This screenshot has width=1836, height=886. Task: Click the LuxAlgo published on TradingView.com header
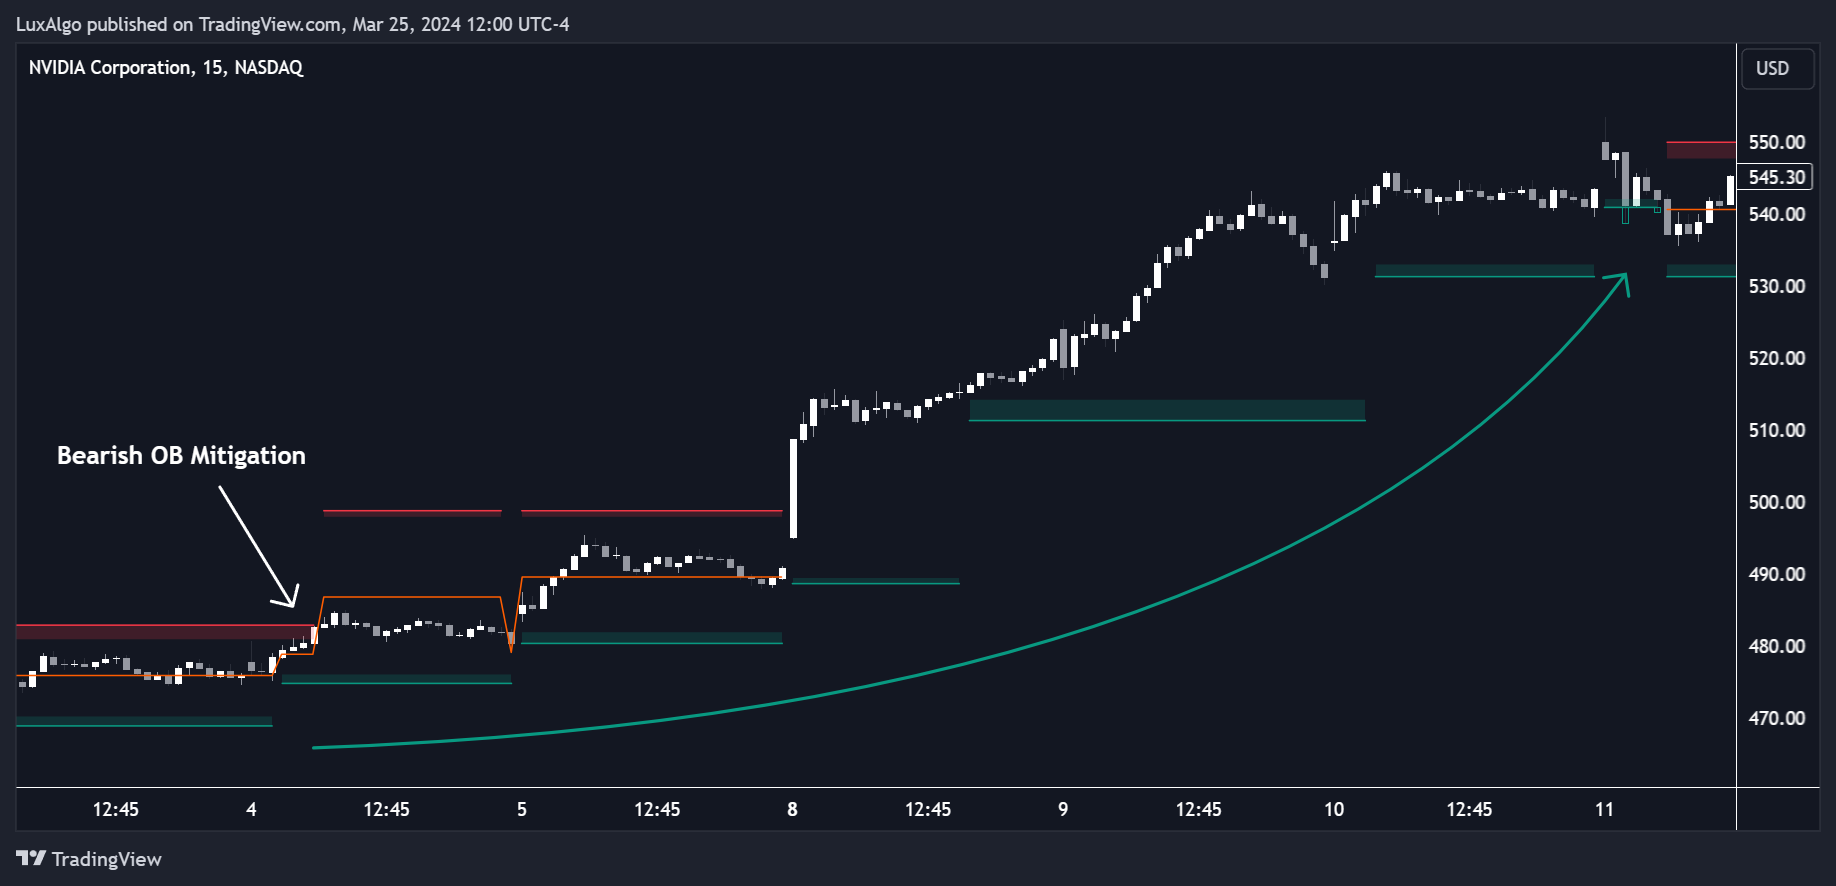(292, 24)
